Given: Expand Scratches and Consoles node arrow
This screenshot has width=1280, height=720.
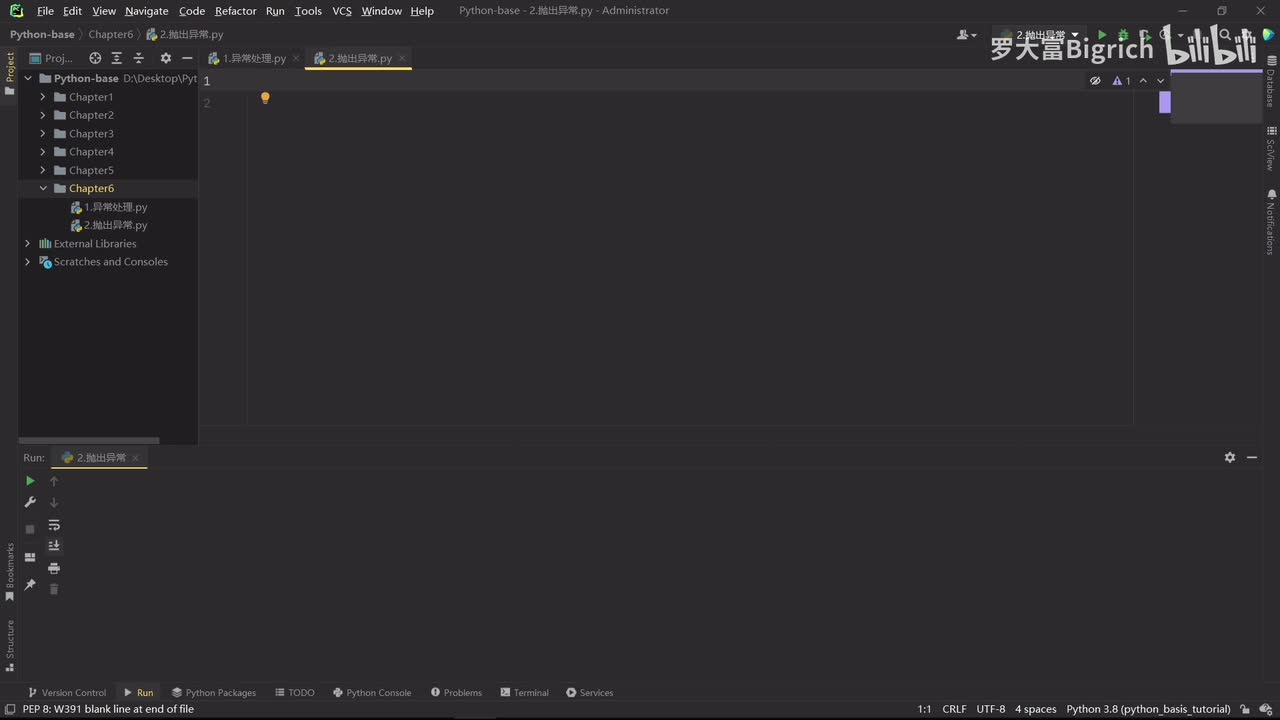Looking at the screenshot, I should (x=28, y=262).
